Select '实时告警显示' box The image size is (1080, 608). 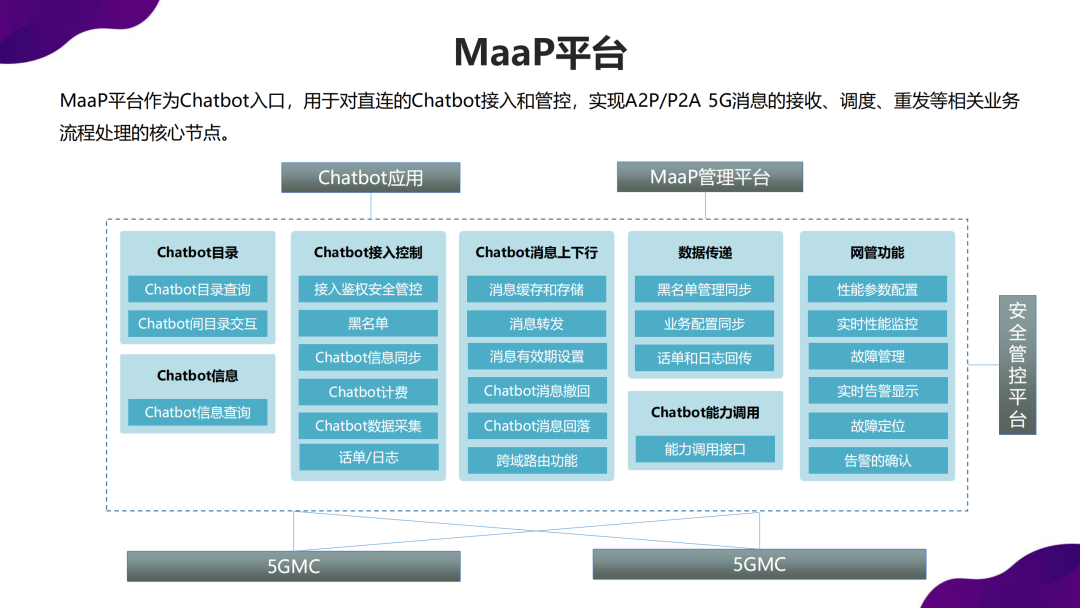tap(877, 390)
